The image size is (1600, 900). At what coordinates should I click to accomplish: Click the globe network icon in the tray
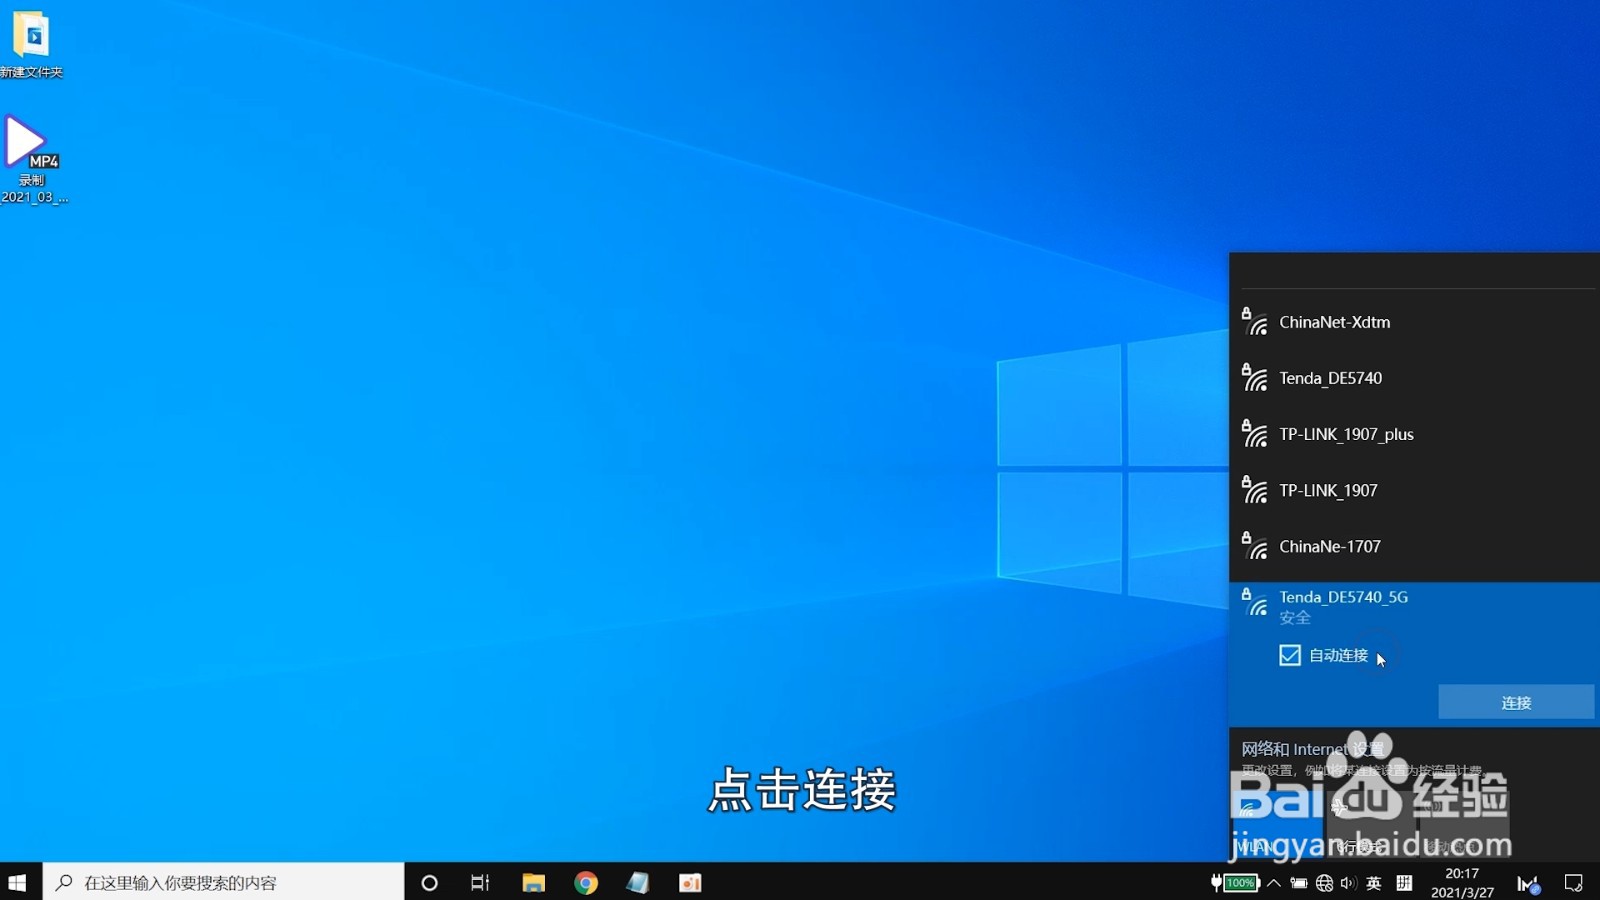(1324, 882)
